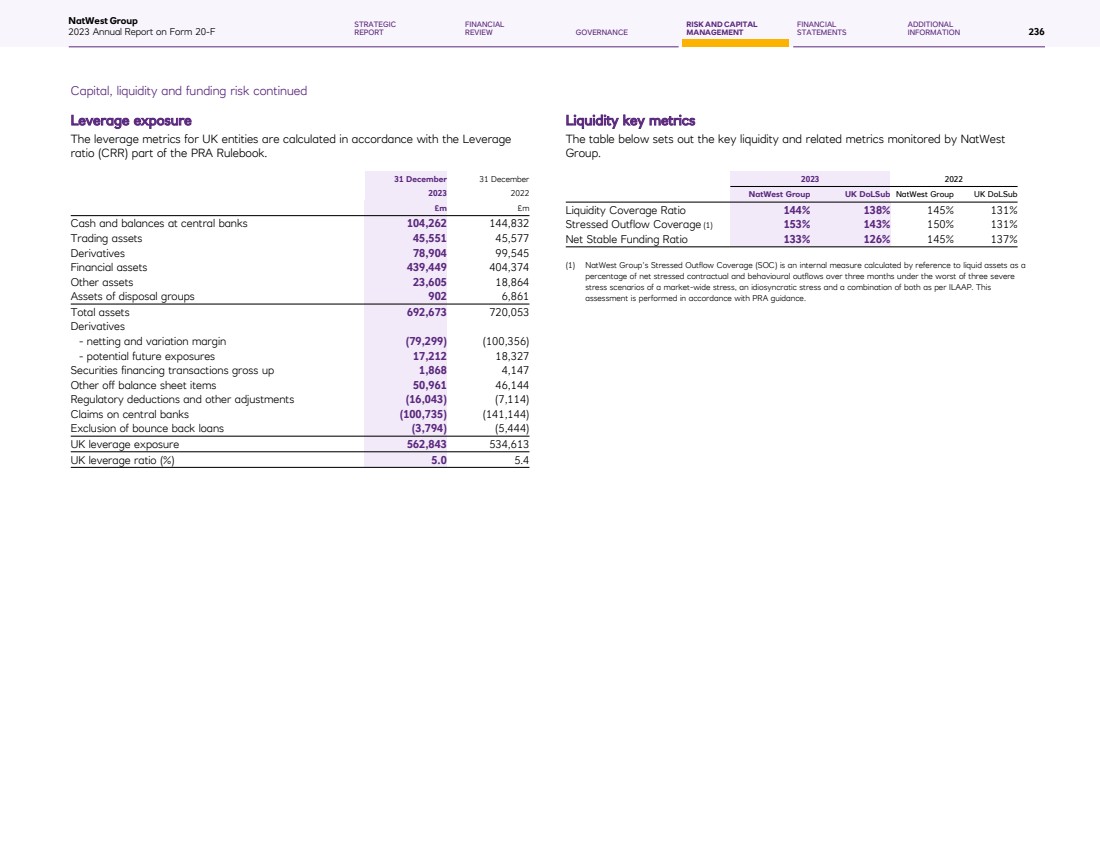Click the Leverage exposure heading
The height and width of the screenshot is (865, 1100).
point(131,121)
